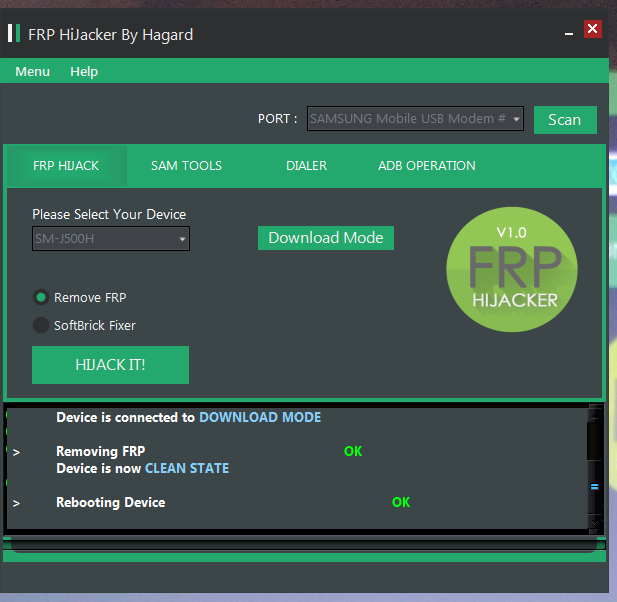Click the Download Mode button

(326, 238)
